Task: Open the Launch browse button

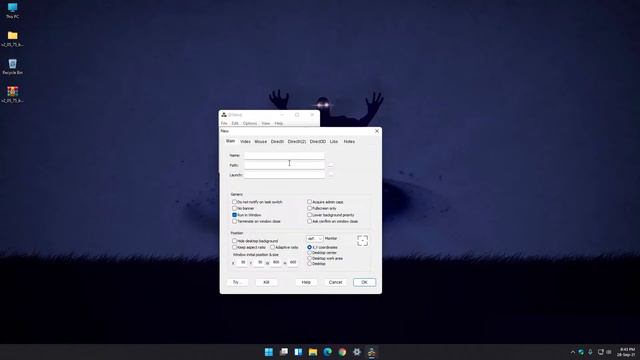Action: (x=331, y=174)
